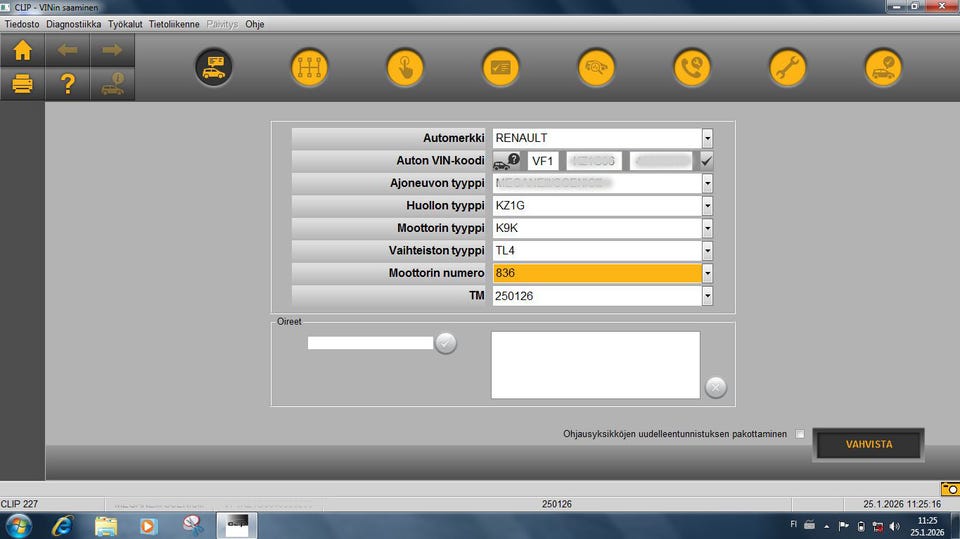Open the Diagnostiikka menu
The width and height of the screenshot is (960, 539).
point(73,24)
